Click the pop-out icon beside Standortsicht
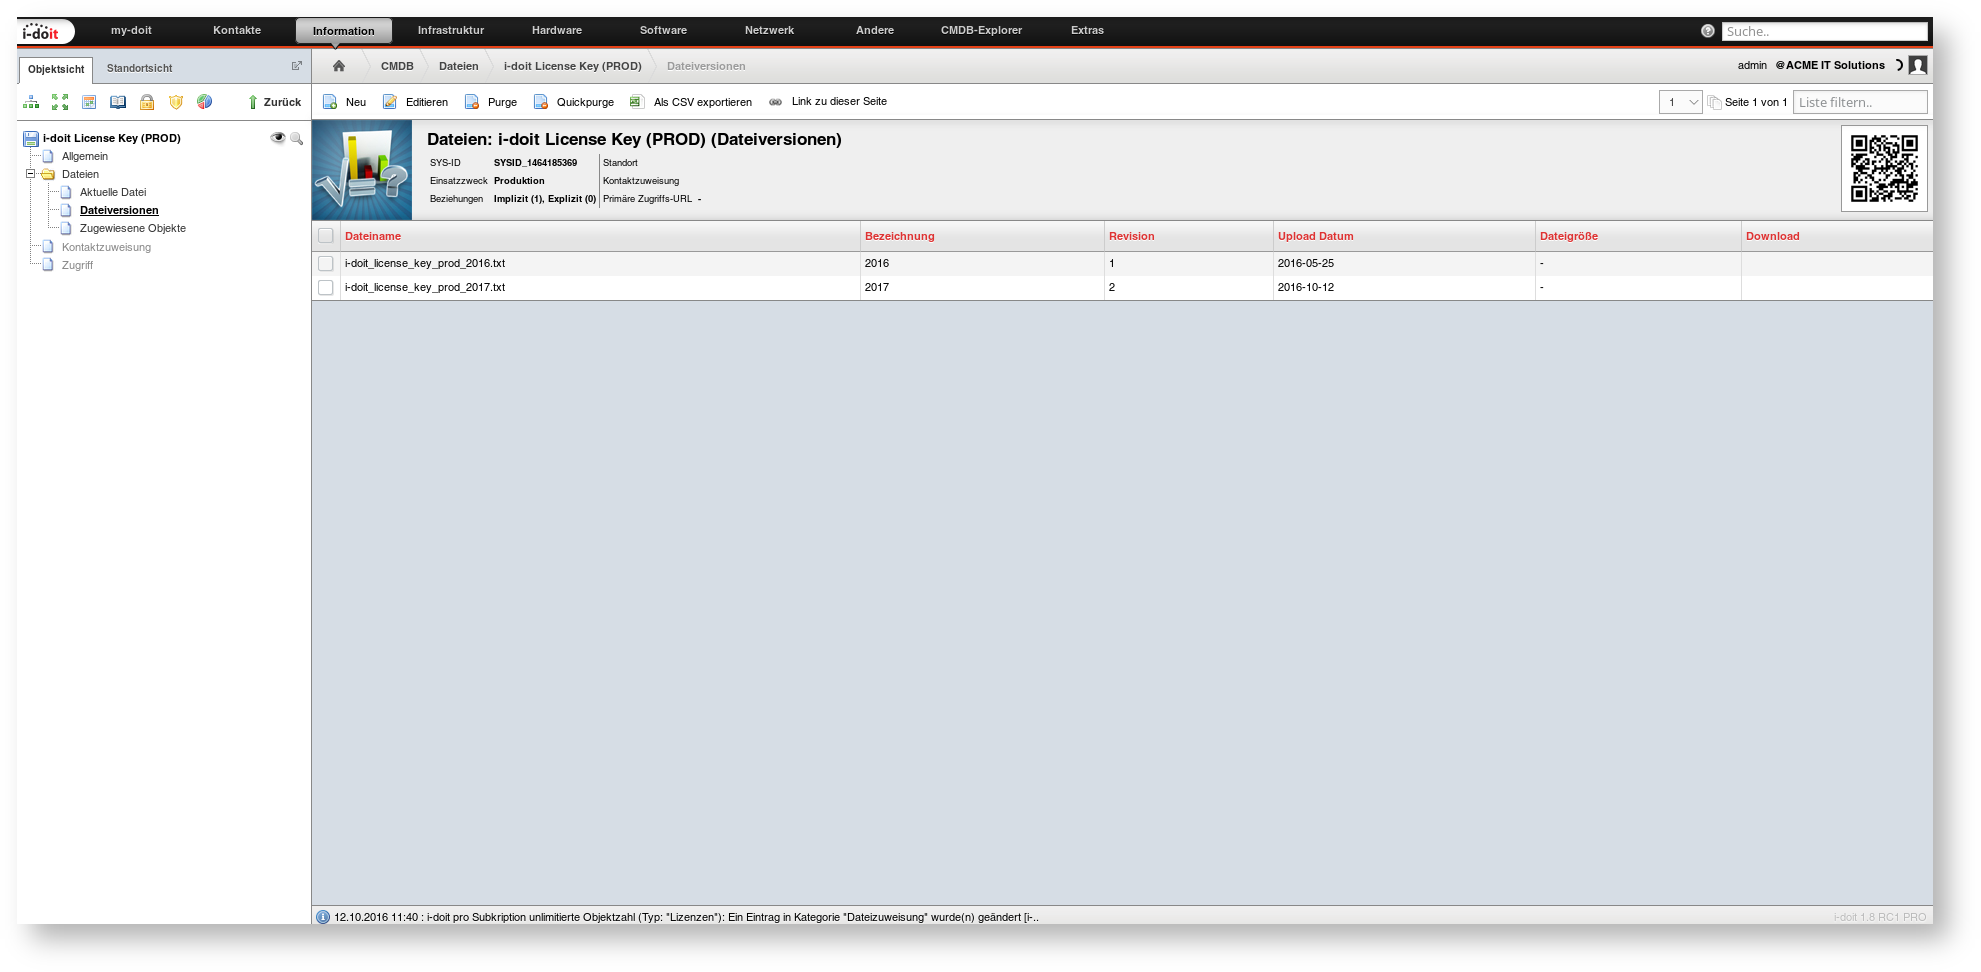The image size is (1981, 972). [296, 66]
